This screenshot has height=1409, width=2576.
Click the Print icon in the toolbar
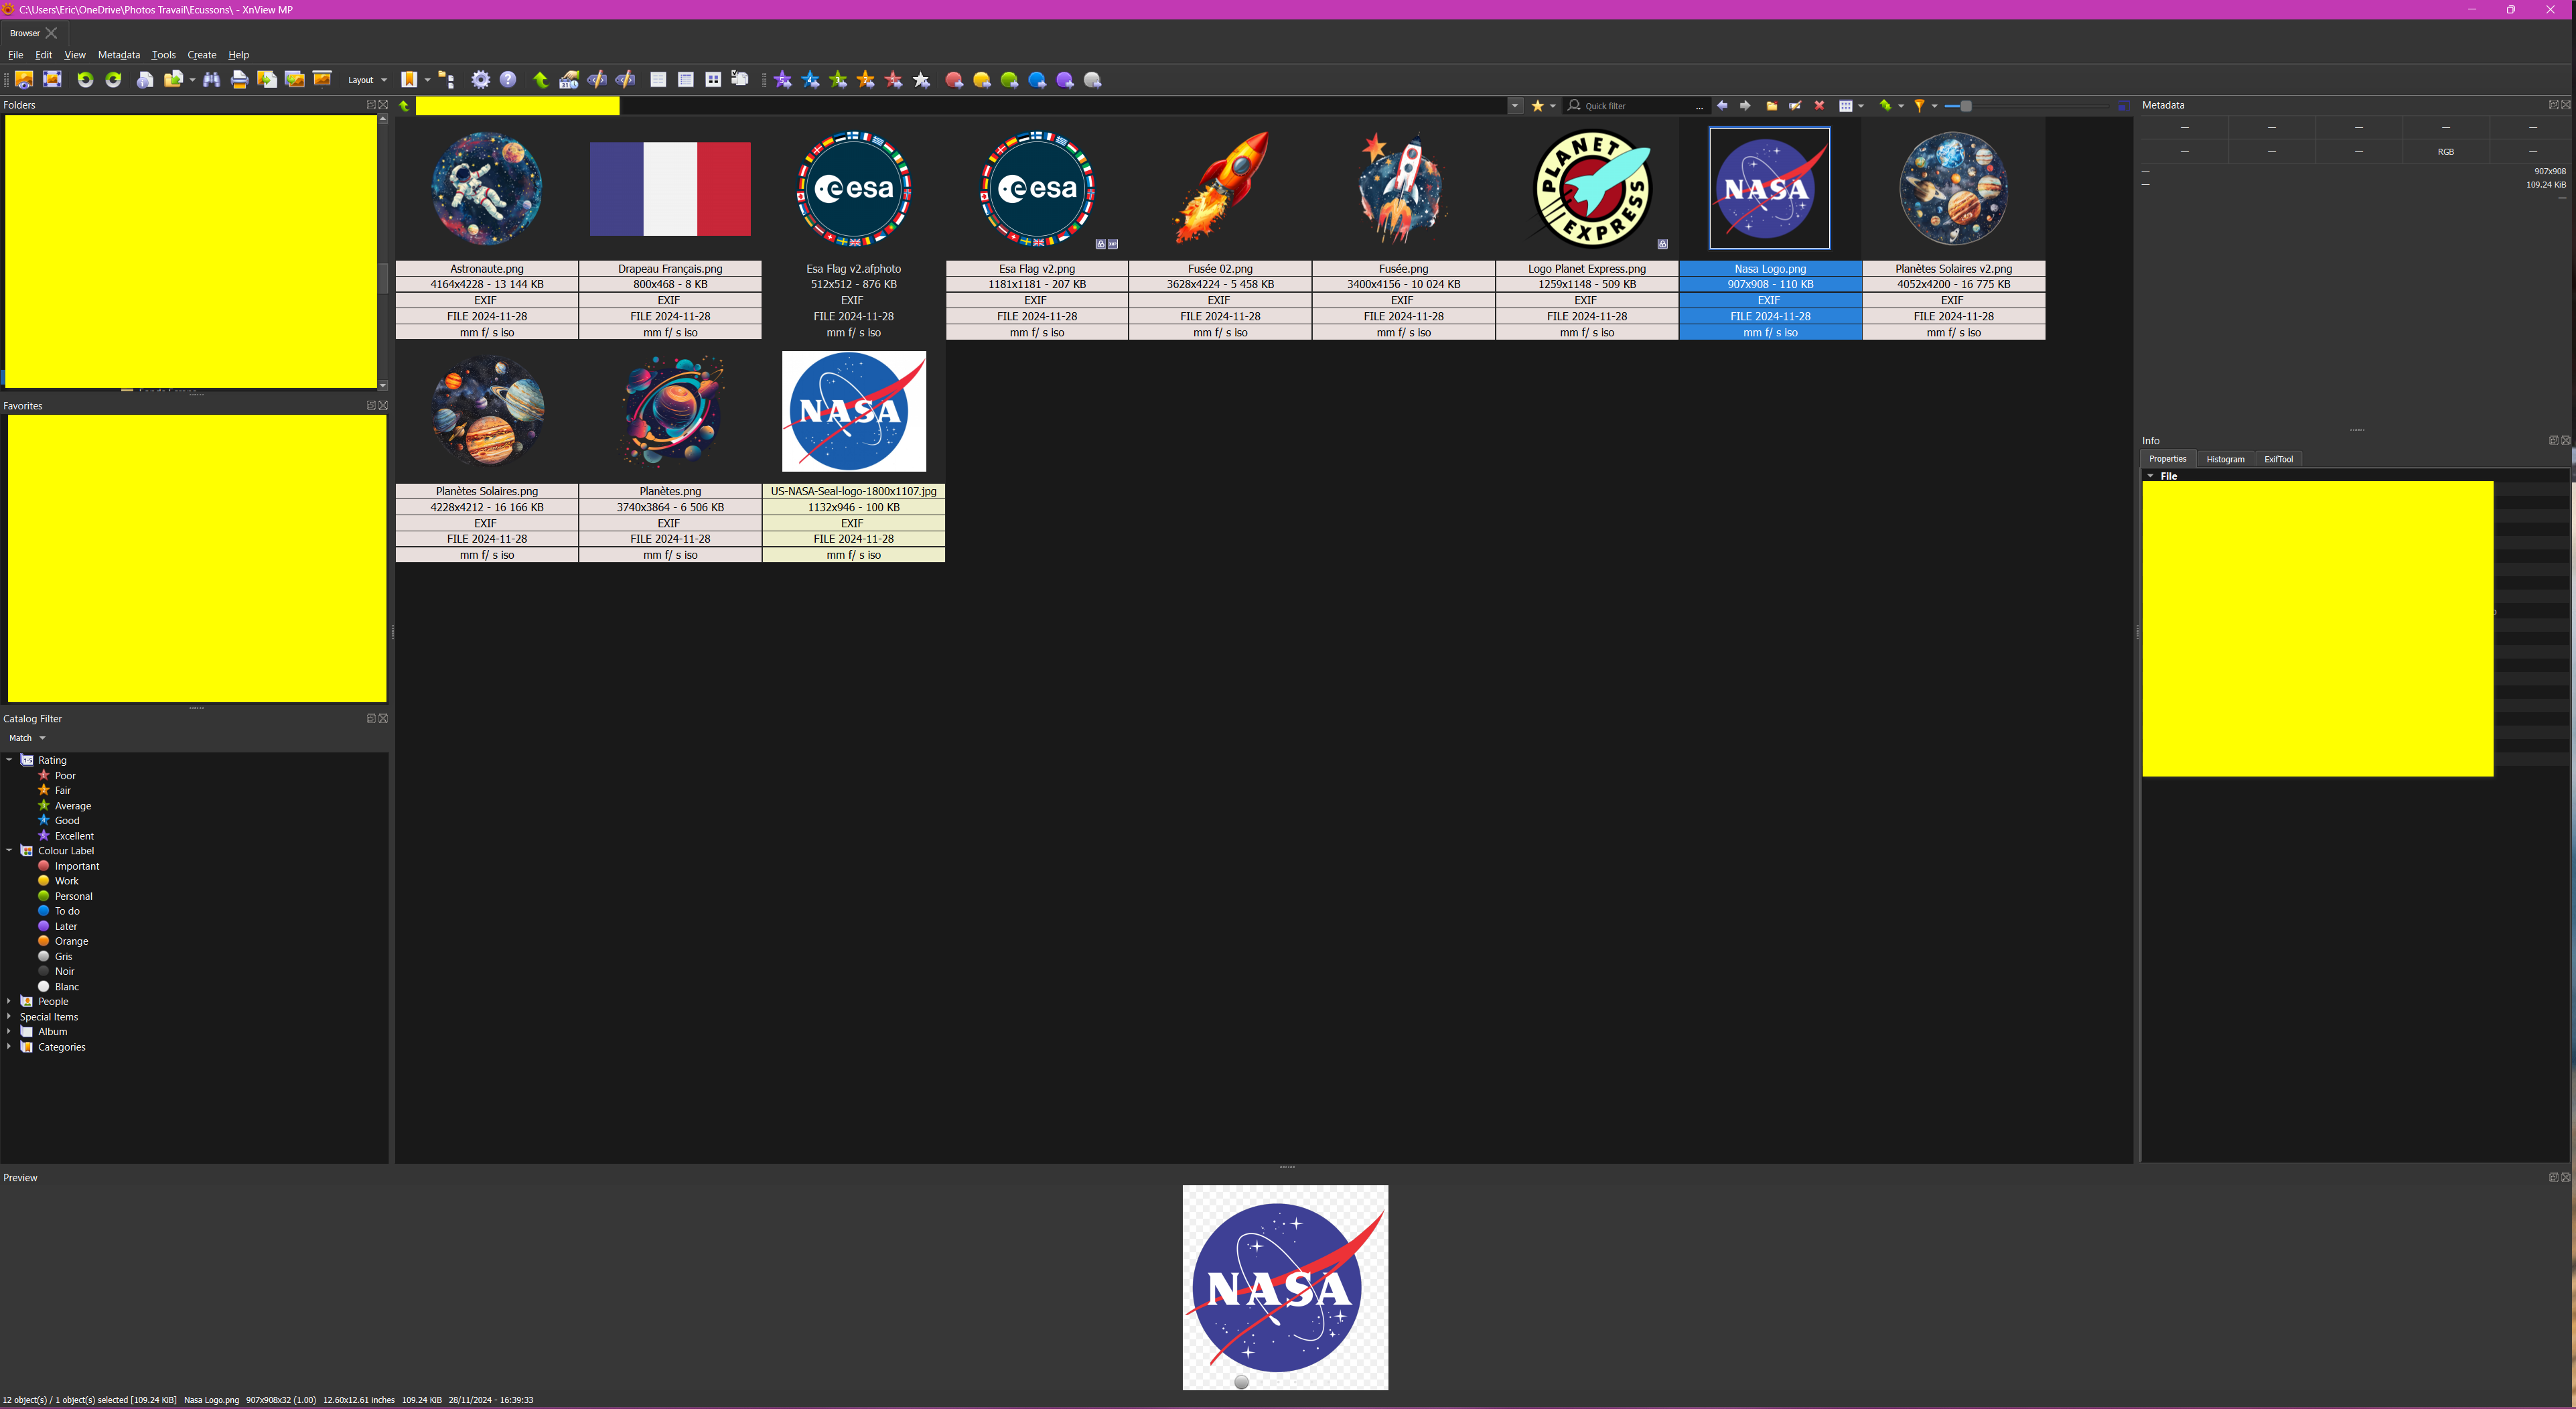[x=240, y=80]
